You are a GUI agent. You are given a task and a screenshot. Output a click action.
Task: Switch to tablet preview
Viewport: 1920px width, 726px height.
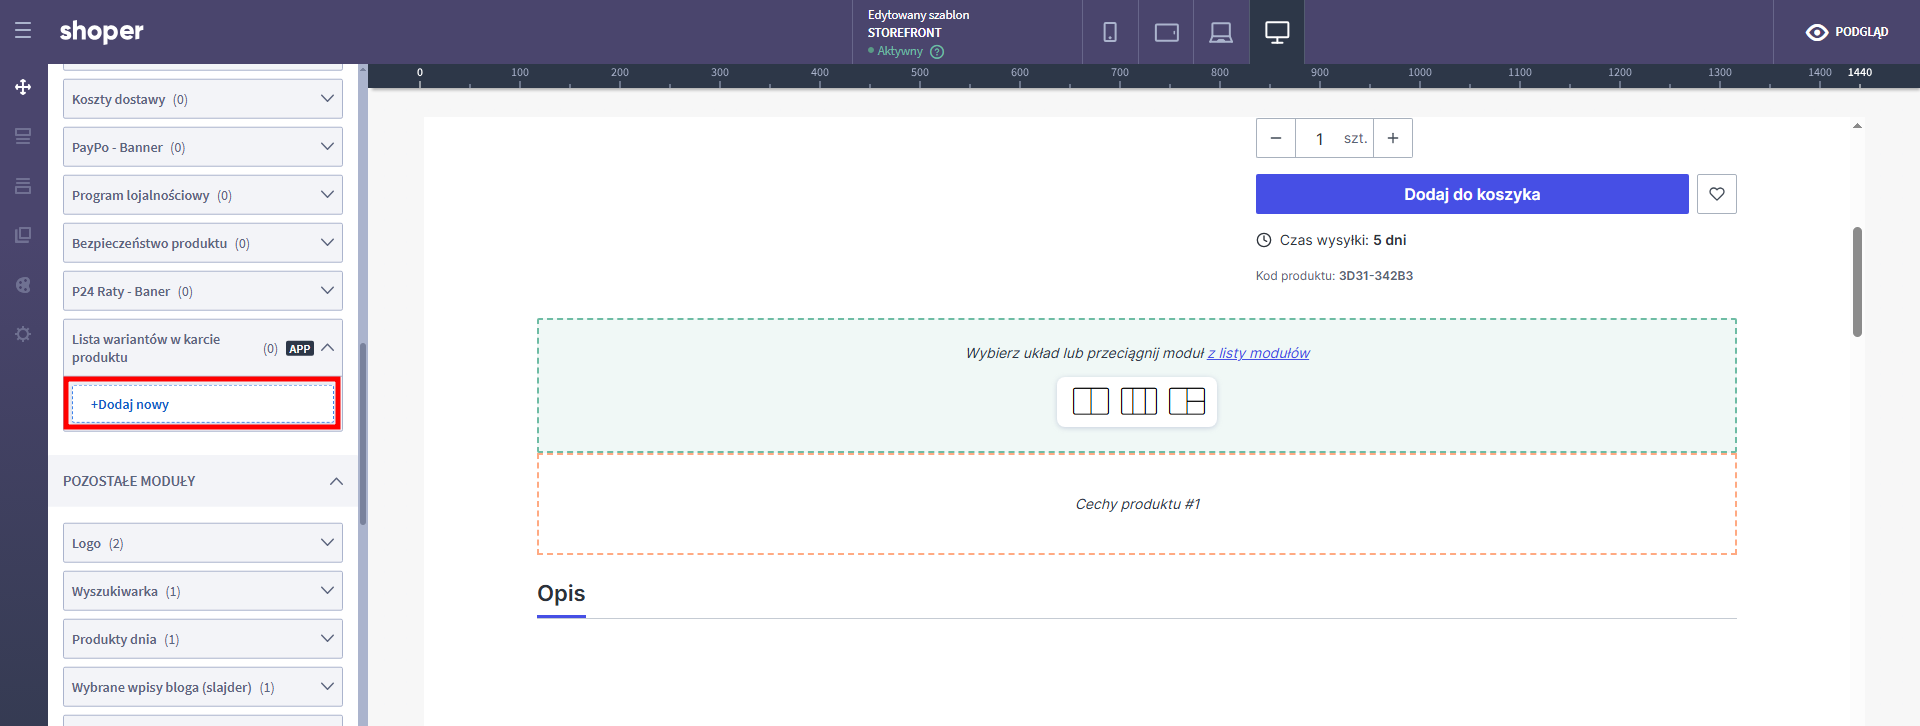[x=1166, y=32]
